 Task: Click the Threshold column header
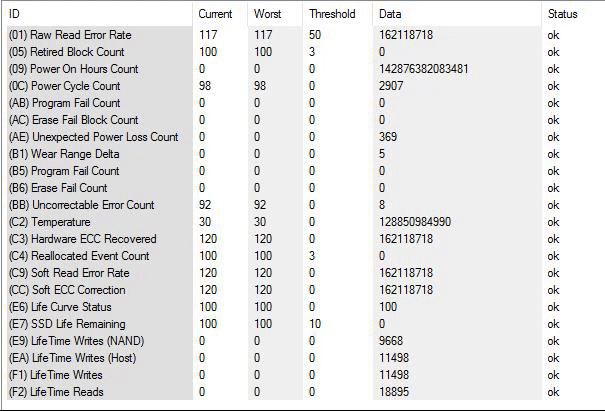(338, 14)
